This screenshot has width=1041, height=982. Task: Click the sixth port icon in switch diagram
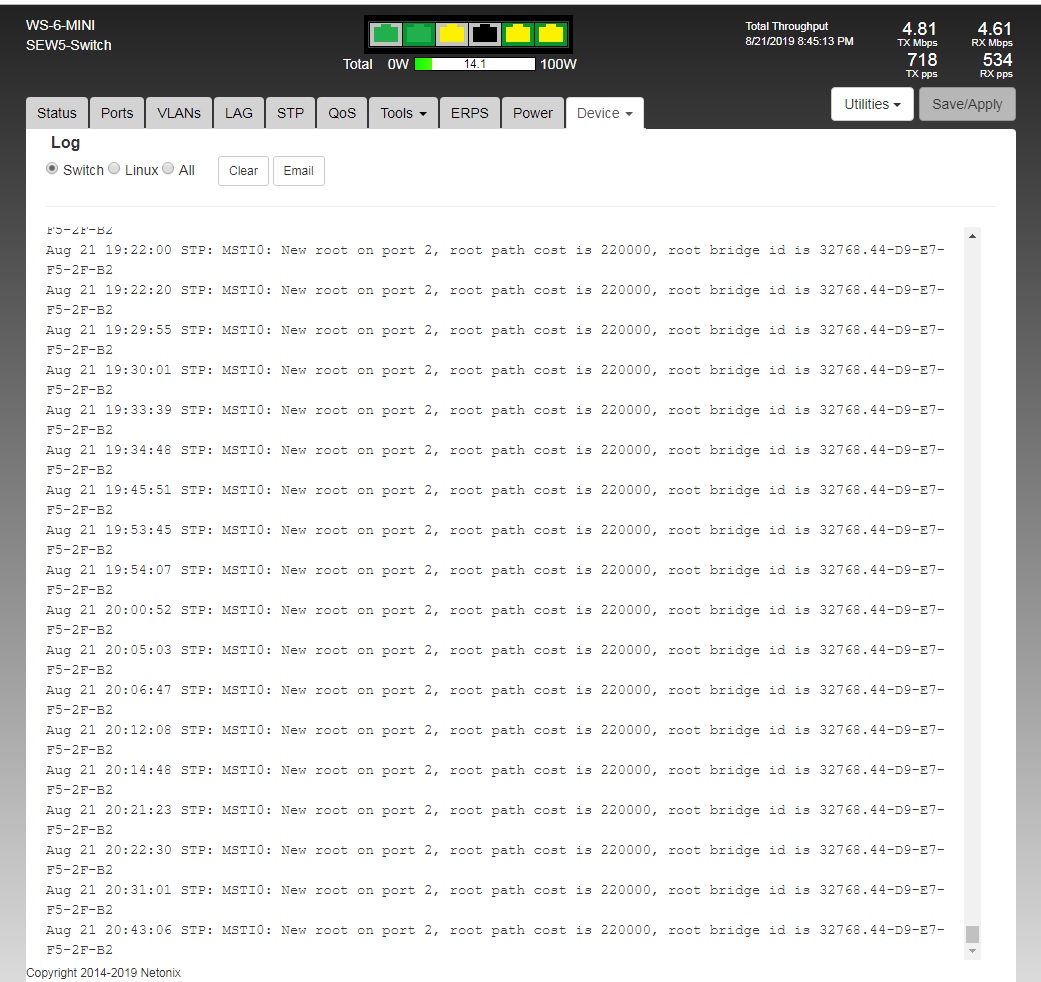tap(551, 34)
